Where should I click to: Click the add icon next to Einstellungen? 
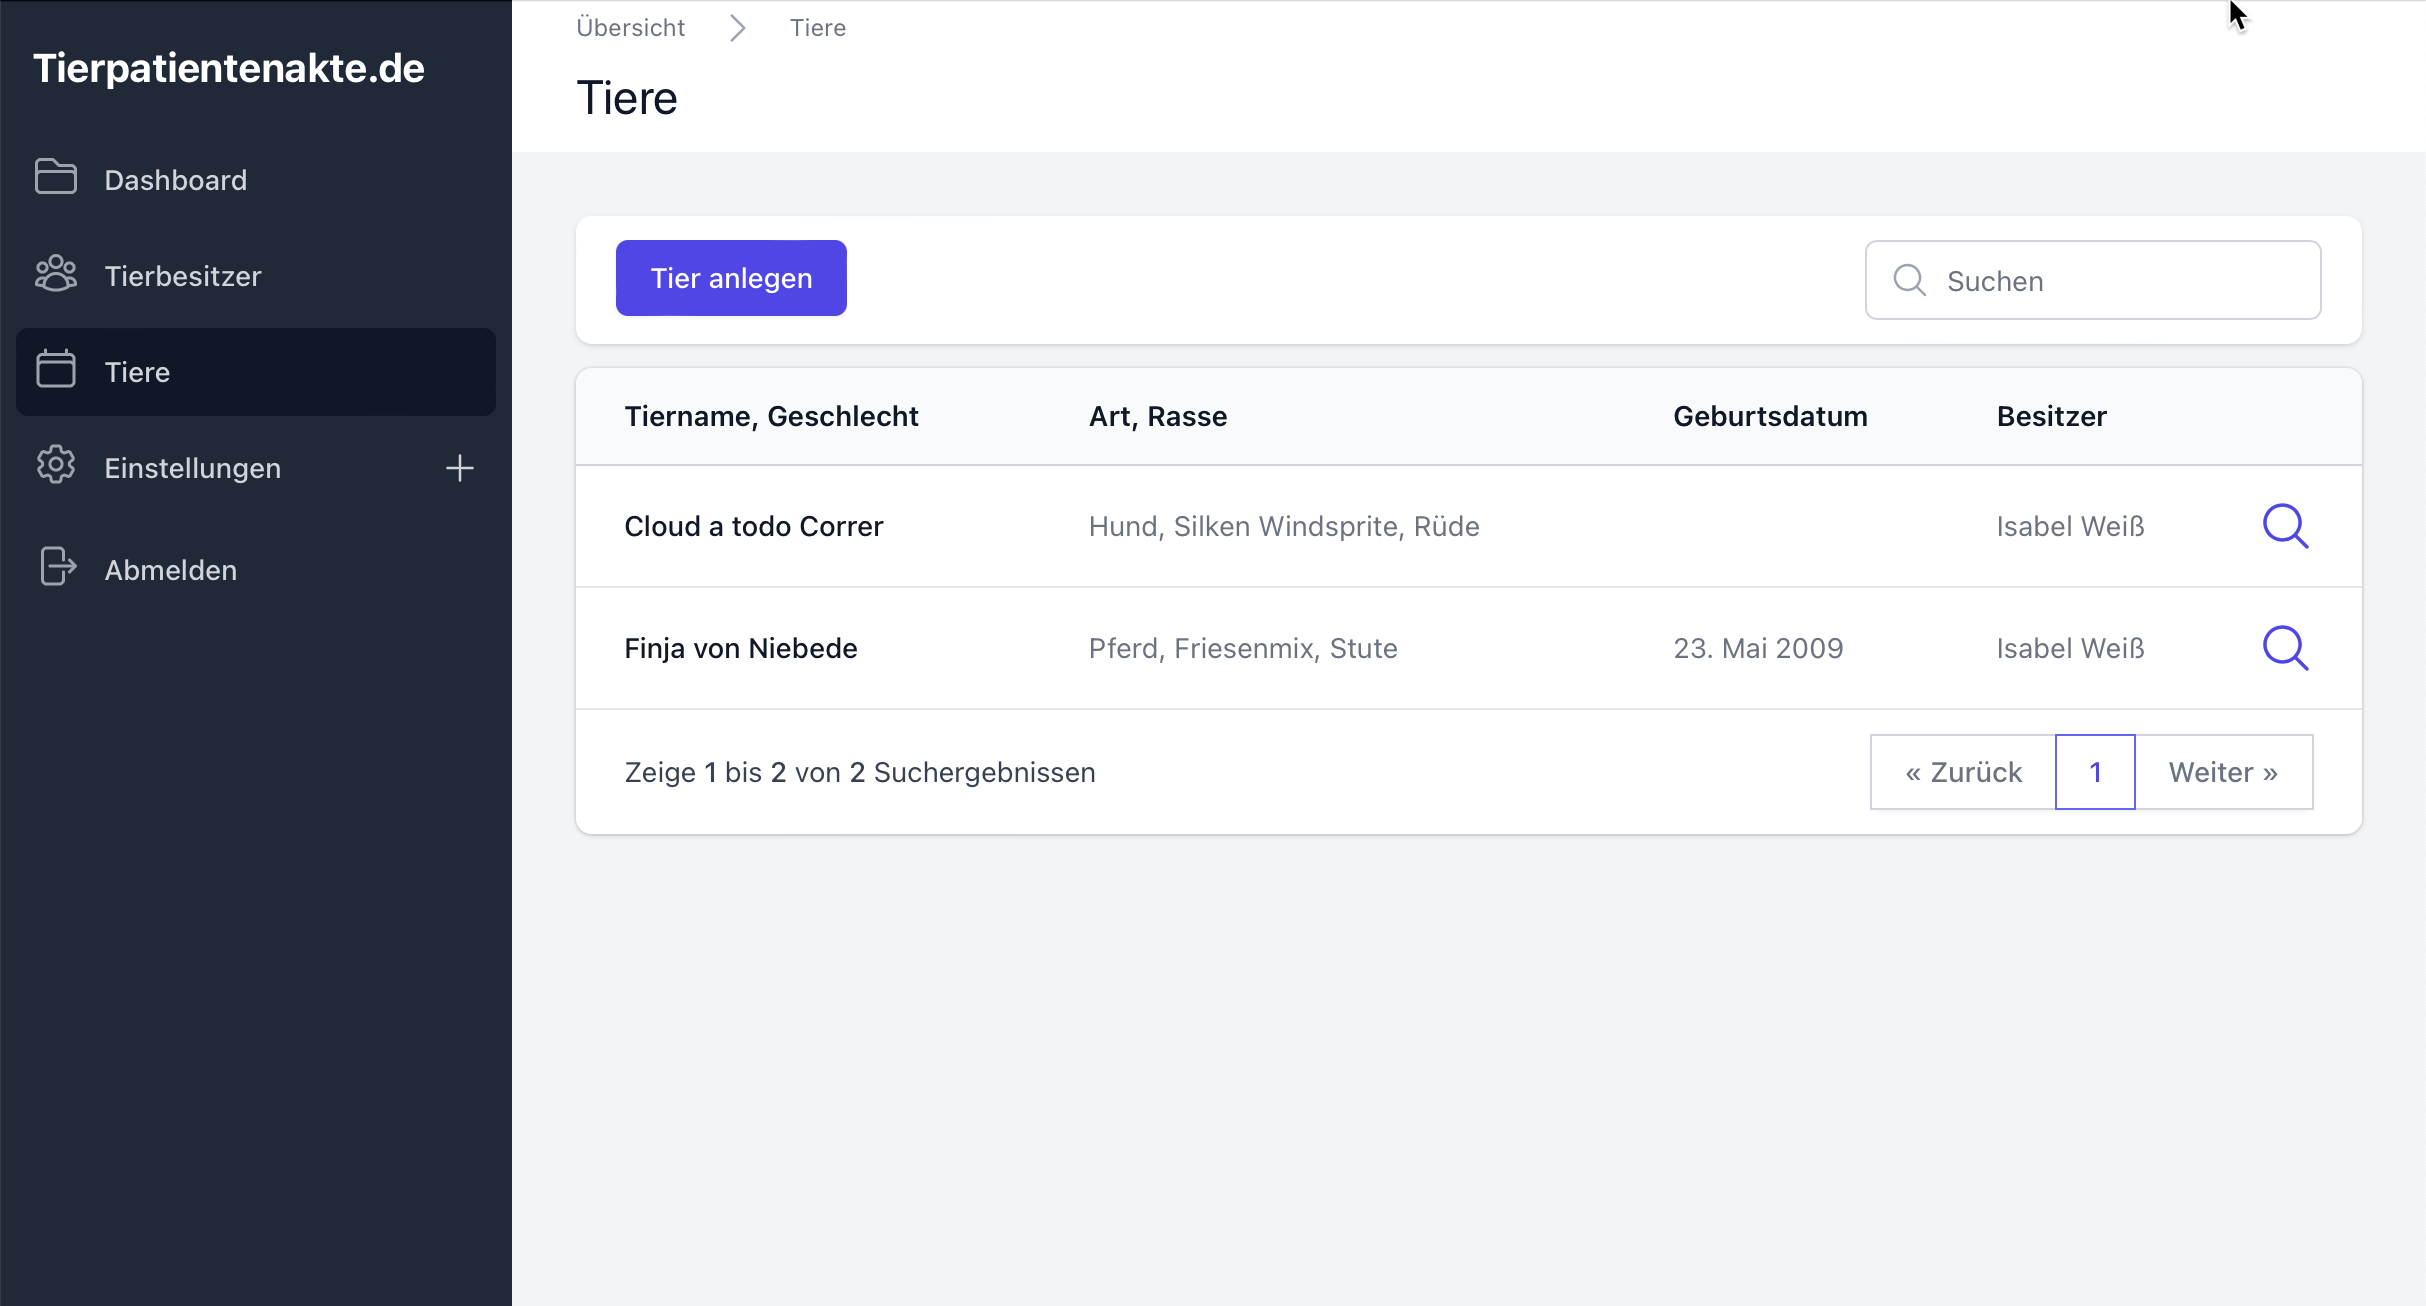[458, 468]
